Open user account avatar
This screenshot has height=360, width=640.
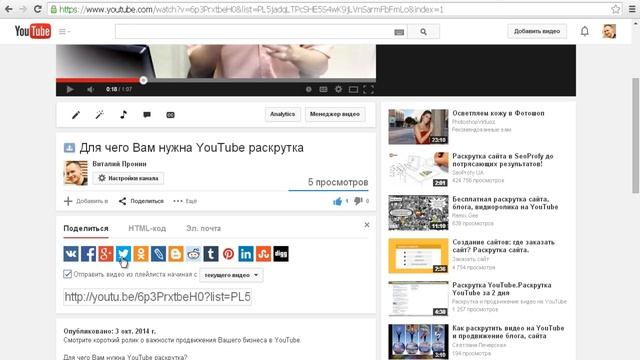pyautogui.click(x=609, y=31)
